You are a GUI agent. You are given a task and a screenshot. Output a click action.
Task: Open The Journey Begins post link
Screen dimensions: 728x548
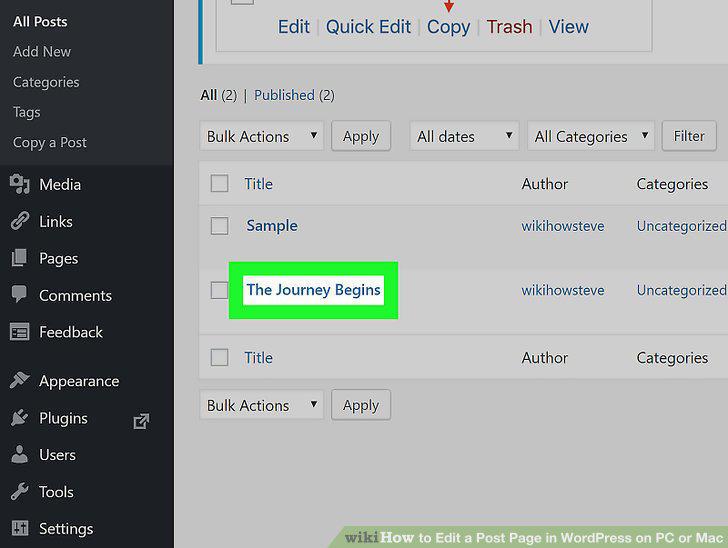[x=313, y=290]
